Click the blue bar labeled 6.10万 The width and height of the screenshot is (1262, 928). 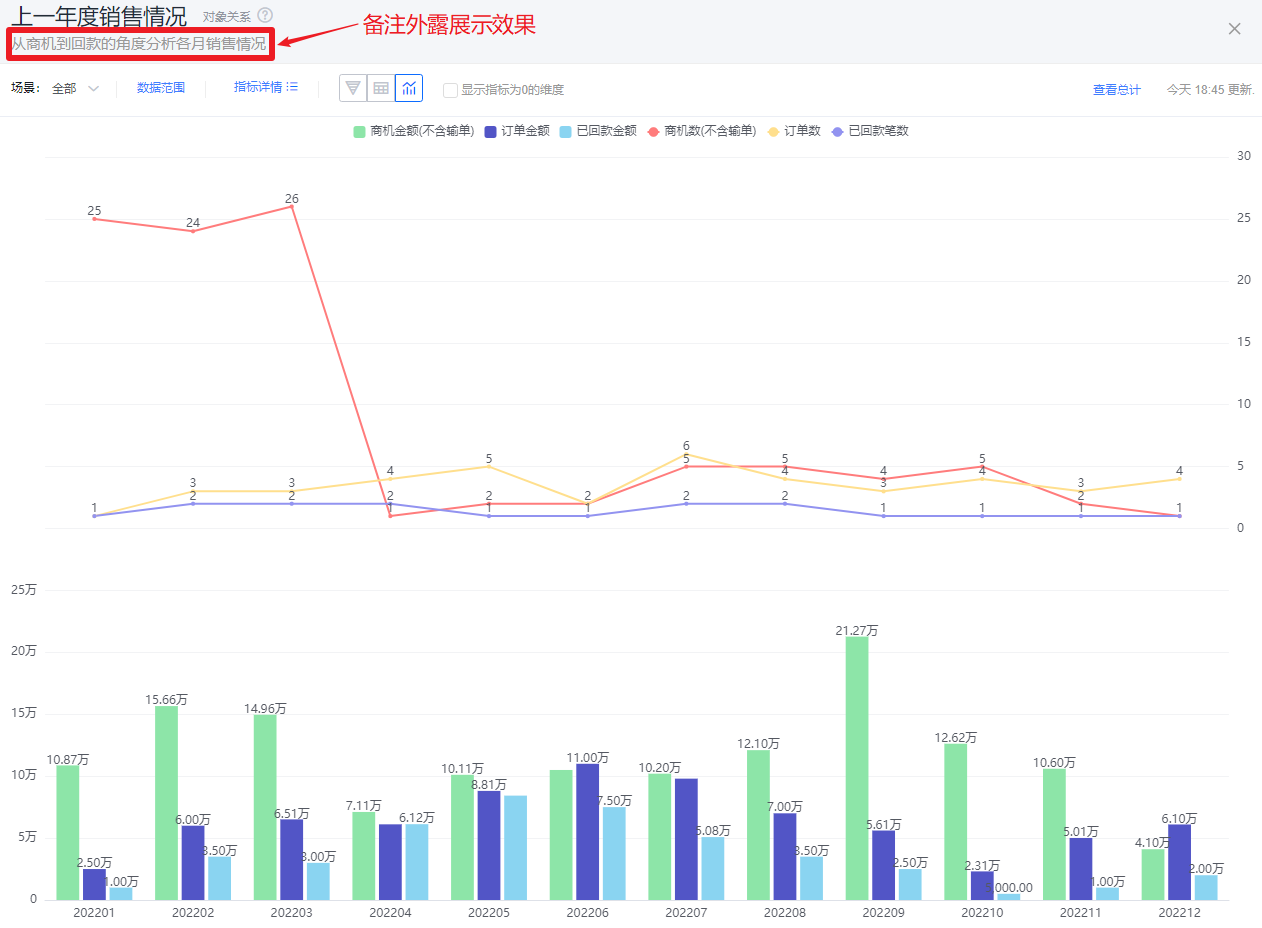point(1180,862)
